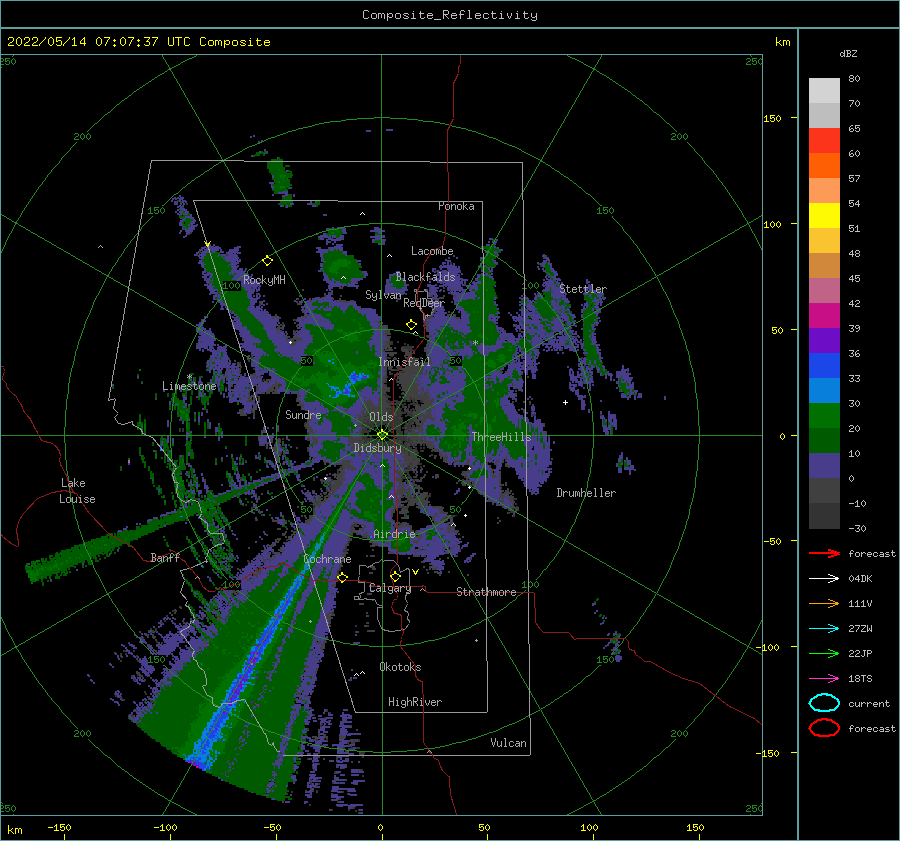This screenshot has height=841, width=900.
Task: Select the magenta 18TS arrow legend icon
Action: (824, 679)
